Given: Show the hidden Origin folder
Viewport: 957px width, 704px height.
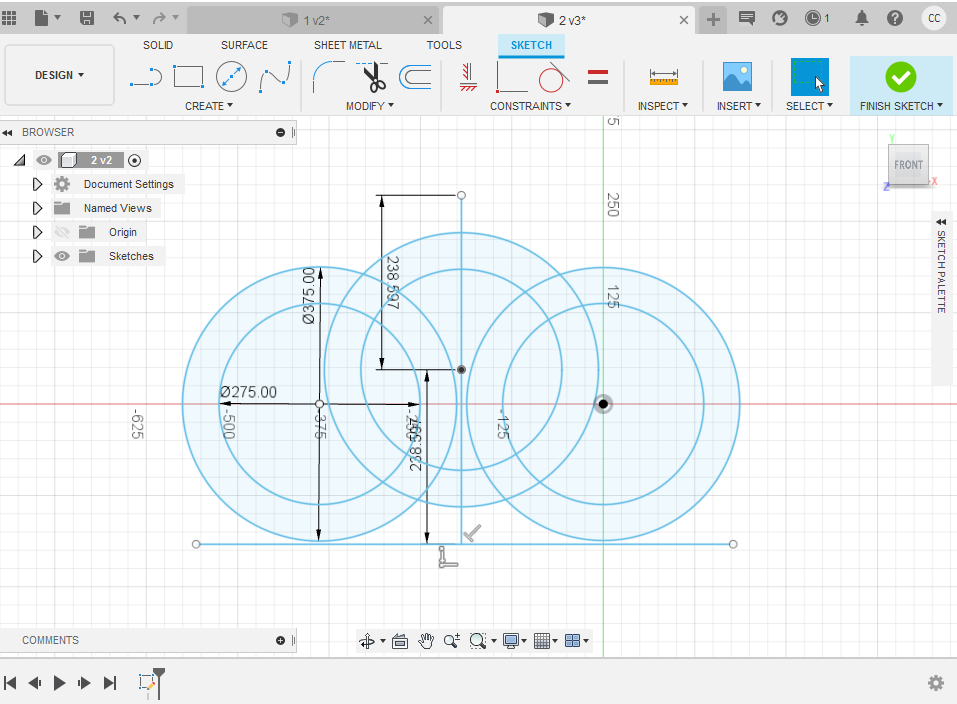Looking at the screenshot, I should pyautogui.click(x=62, y=232).
